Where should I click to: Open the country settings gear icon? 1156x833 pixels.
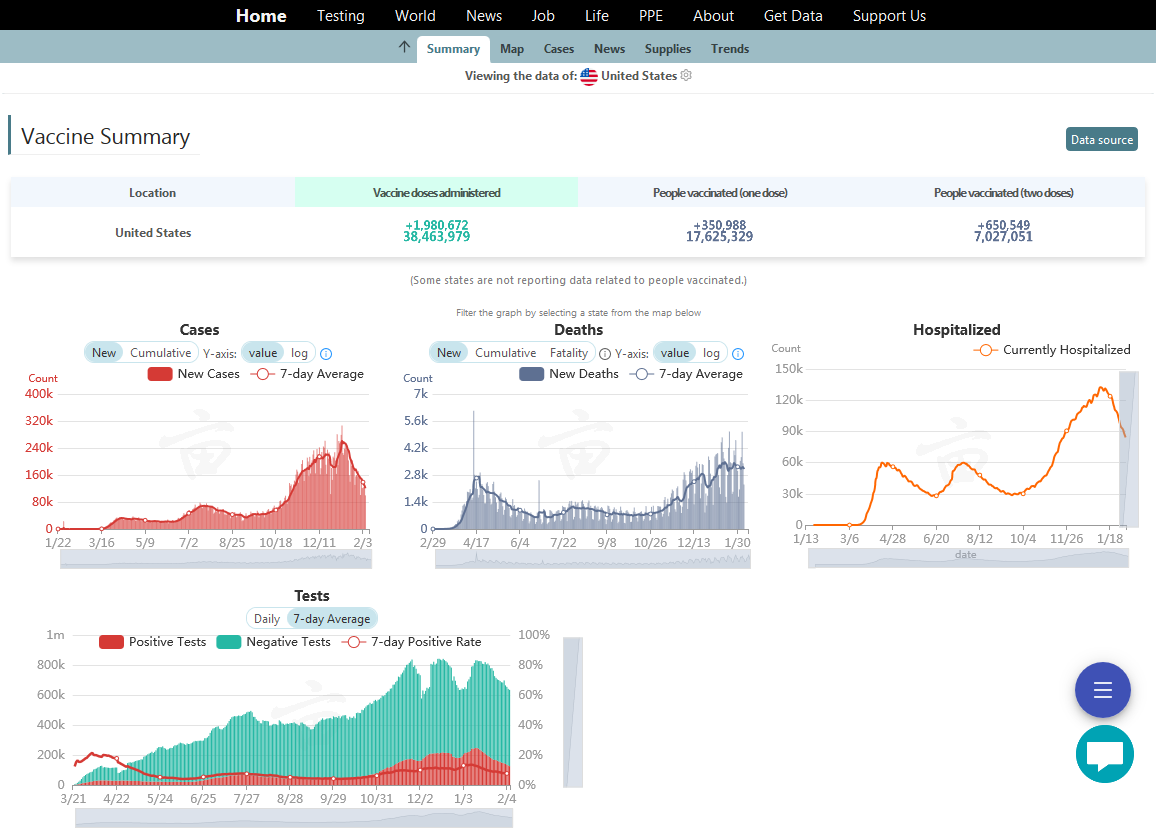tap(686, 76)
